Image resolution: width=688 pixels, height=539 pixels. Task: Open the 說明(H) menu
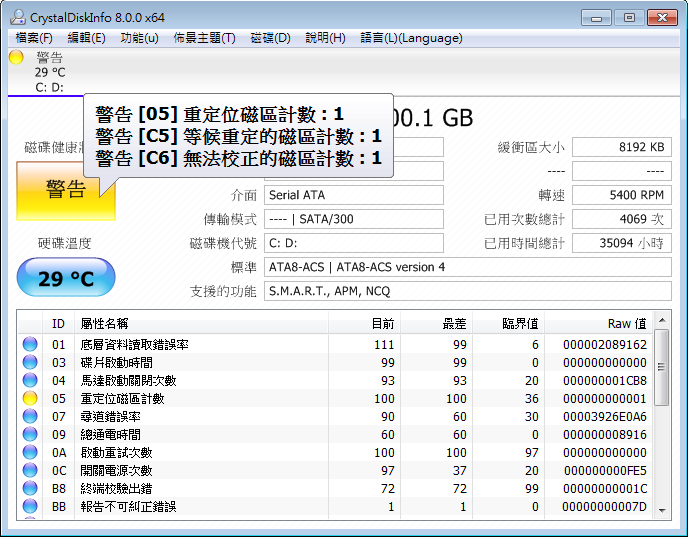point(325,38)
